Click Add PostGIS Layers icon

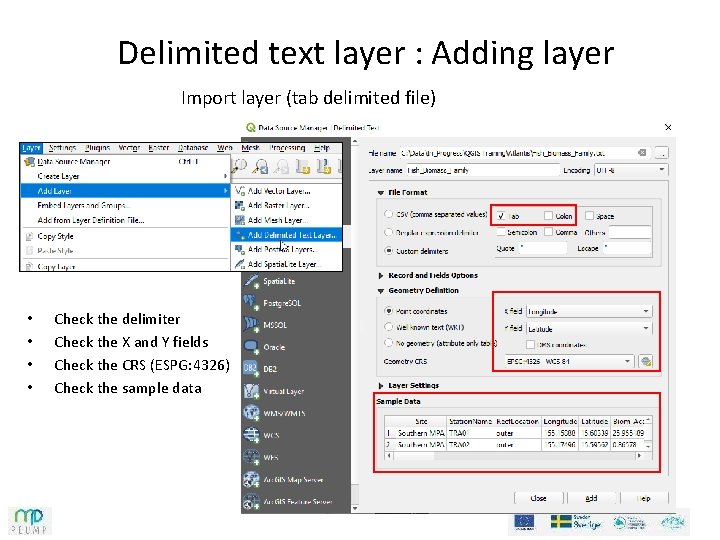point(240,249)
